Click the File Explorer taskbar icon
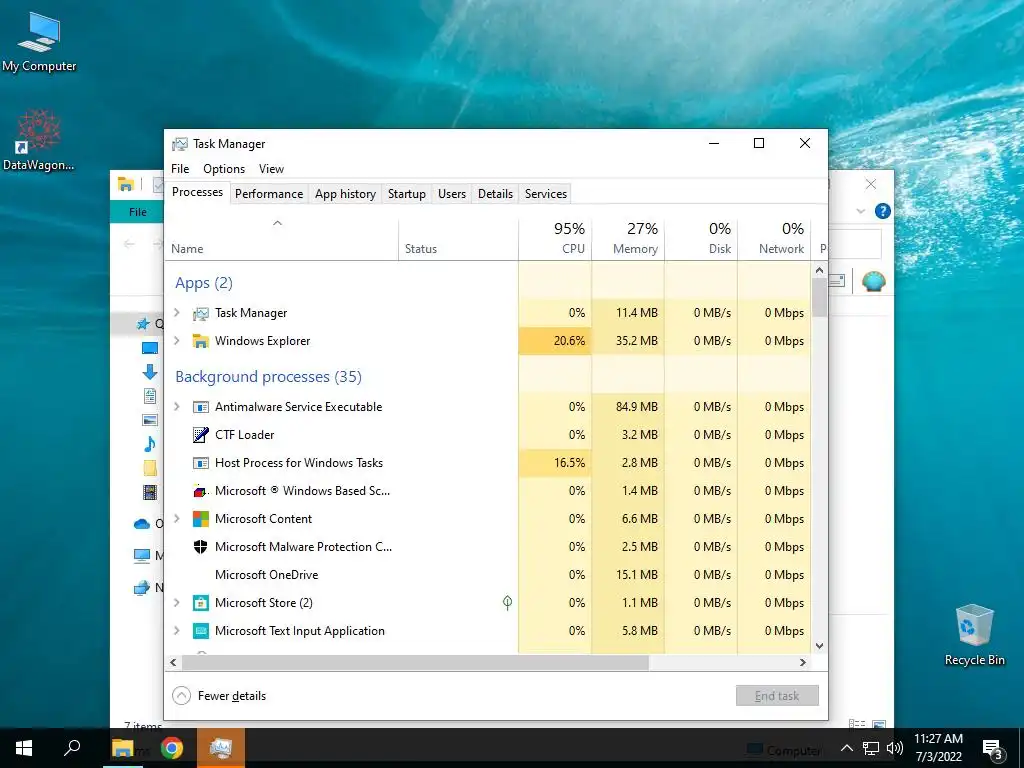The width and height of the screenshot is (1024, 768). (x=123, y=748)
